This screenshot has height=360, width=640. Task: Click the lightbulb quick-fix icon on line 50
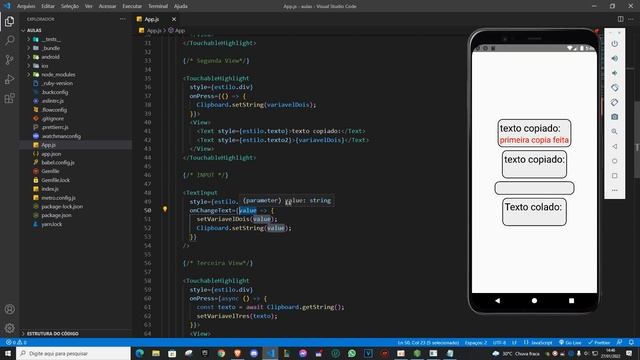165,209
